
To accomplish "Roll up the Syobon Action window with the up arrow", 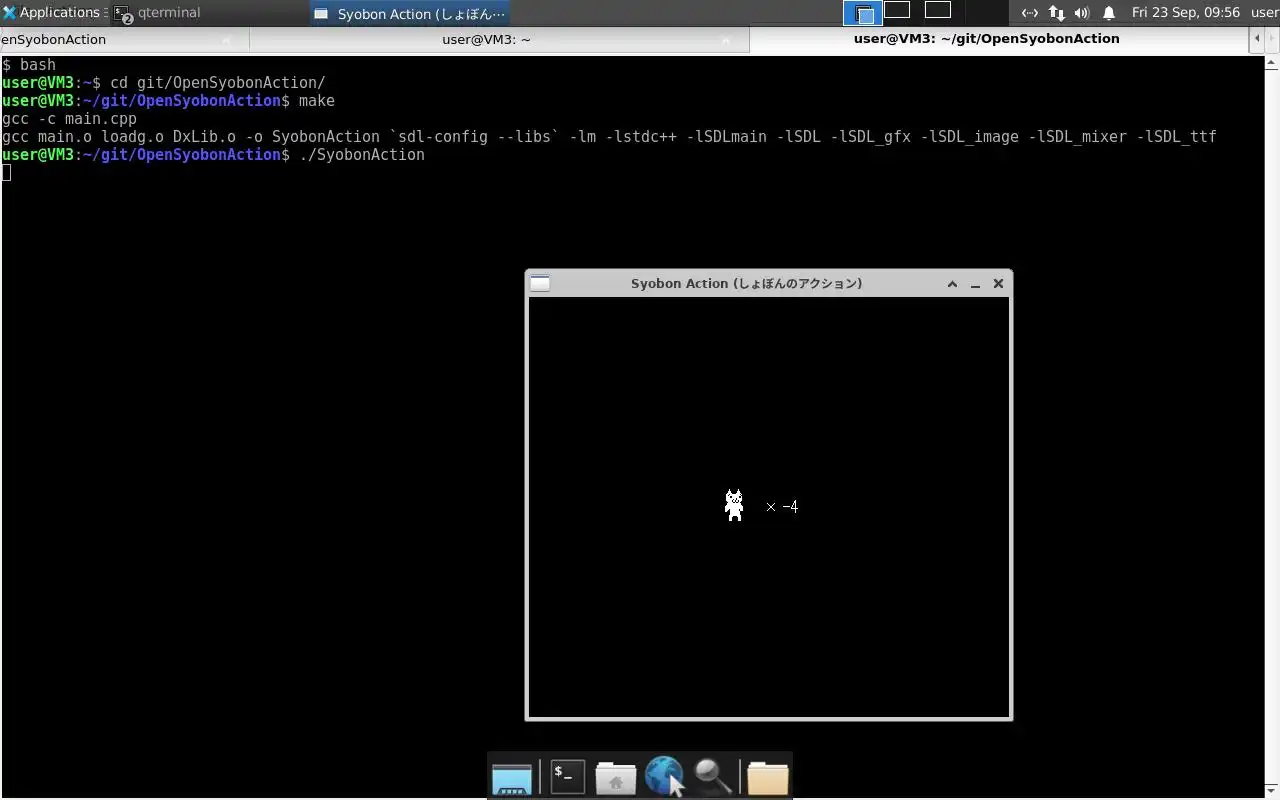I will point(952,284).
